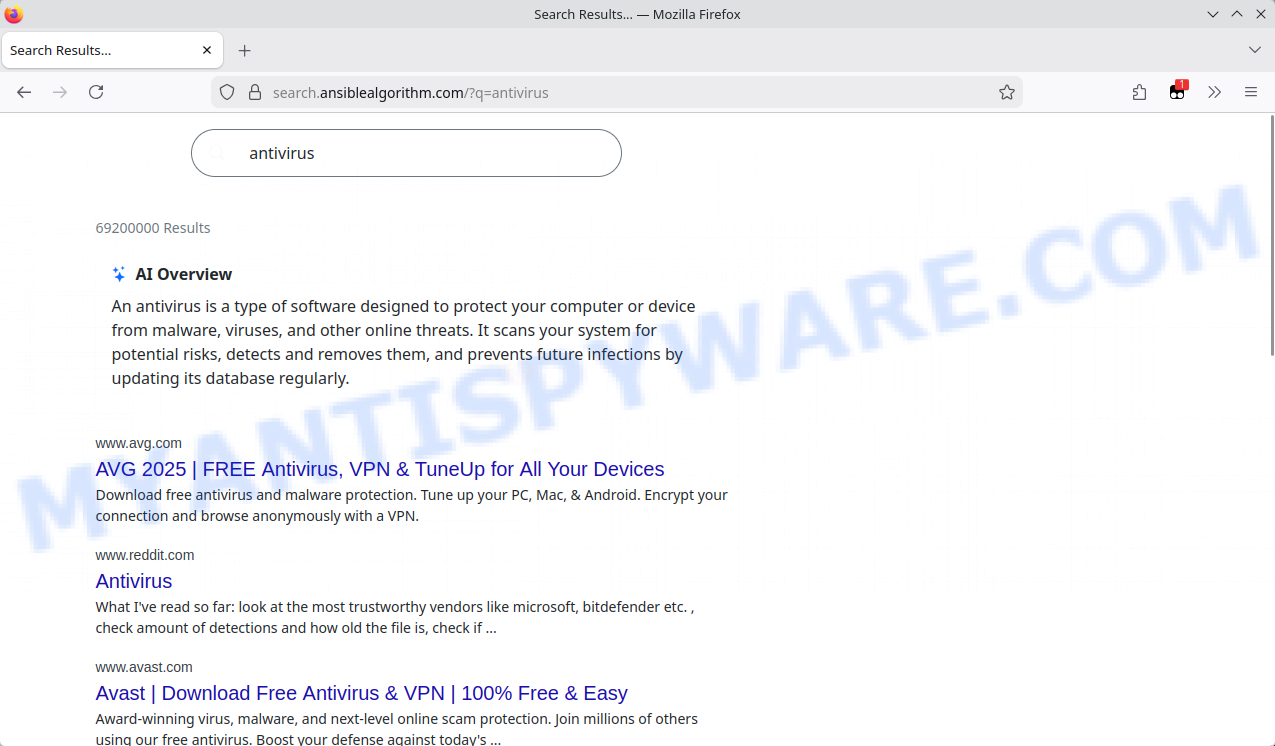Open the Reddit Antivirus result link
The image size is (1275, 746).
pos(134,581)
